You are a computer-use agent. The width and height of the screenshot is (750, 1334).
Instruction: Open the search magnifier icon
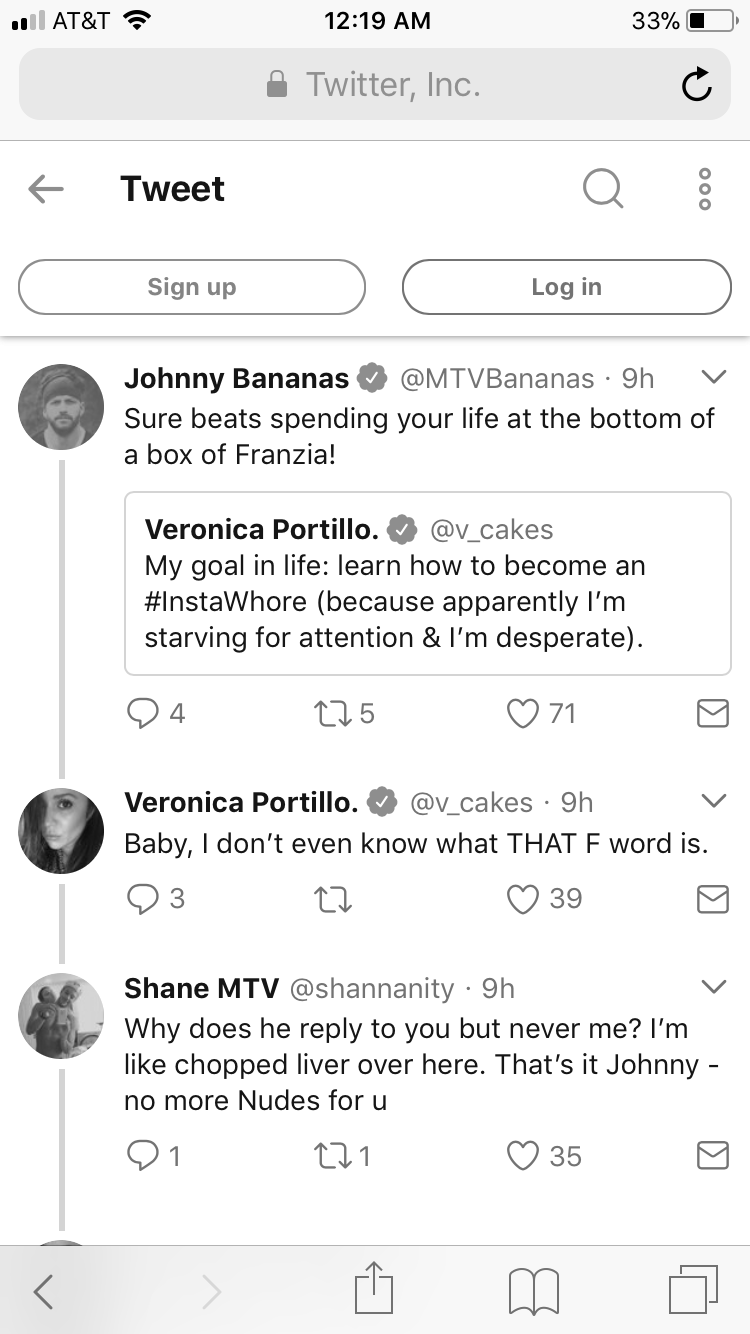[603, 188]
